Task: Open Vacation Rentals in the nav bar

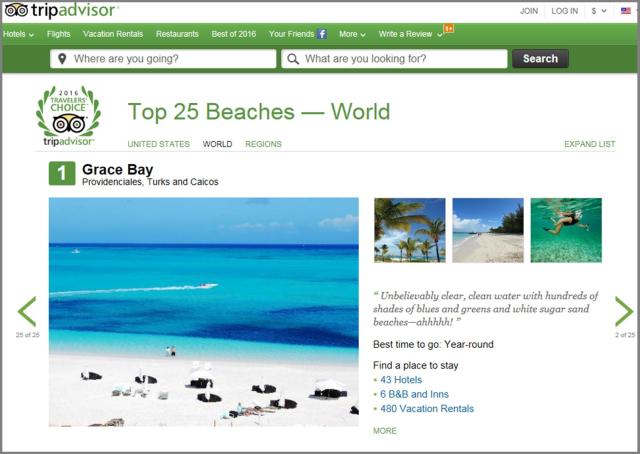Action: click(x=113, y=34)
